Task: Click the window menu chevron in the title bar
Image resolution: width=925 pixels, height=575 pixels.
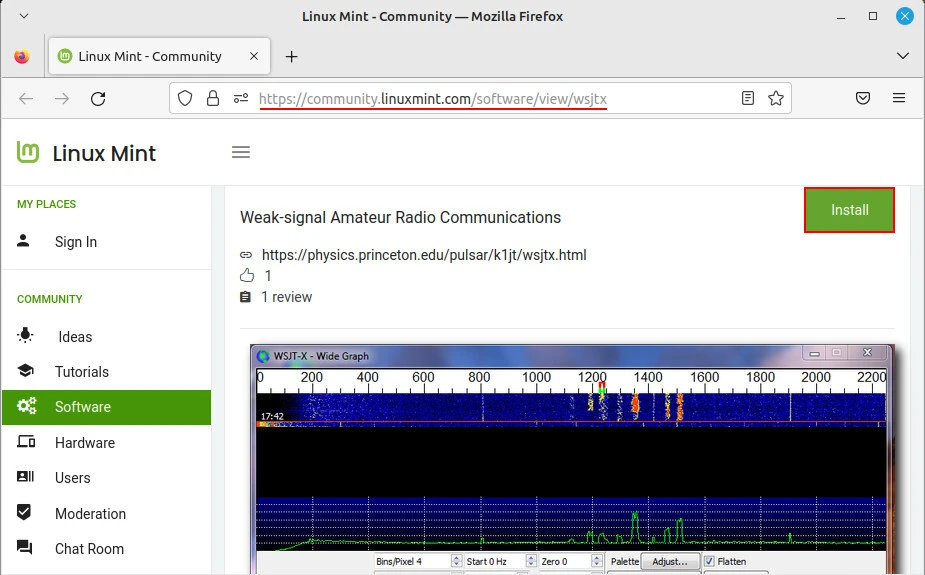Action: (24, 16)
